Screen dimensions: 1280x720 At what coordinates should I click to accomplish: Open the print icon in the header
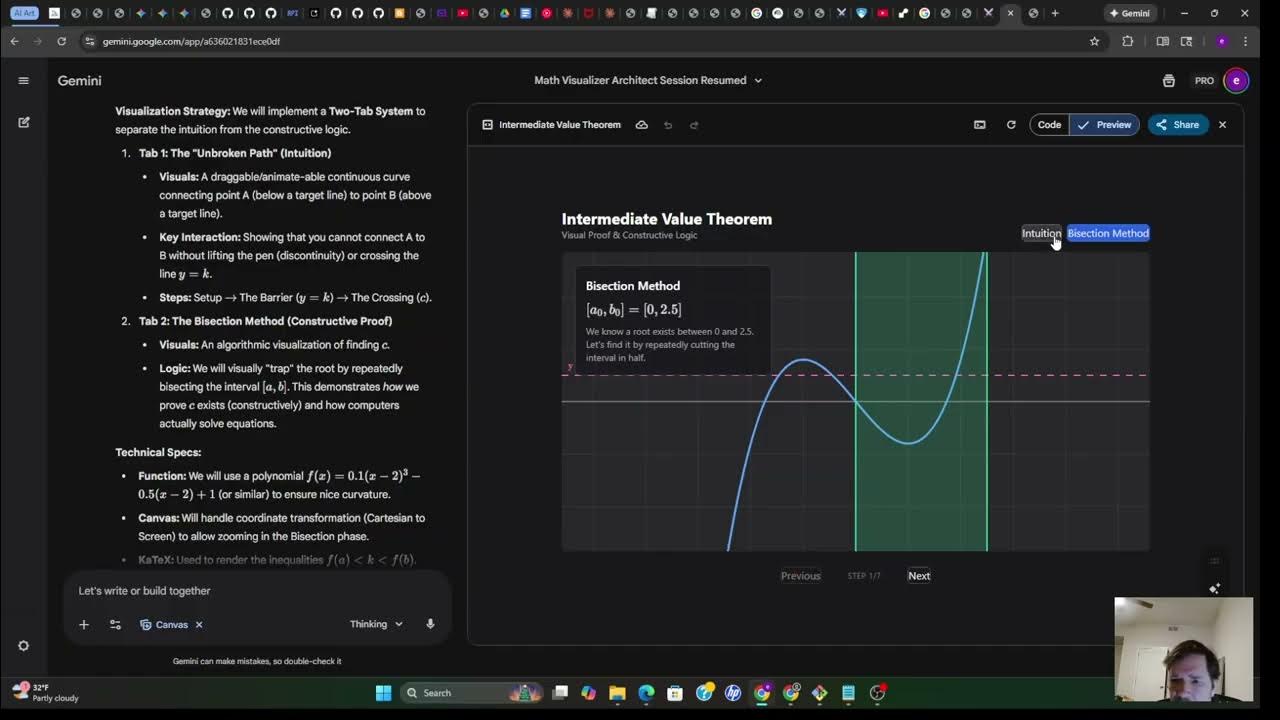click(x=1168, y=80)
